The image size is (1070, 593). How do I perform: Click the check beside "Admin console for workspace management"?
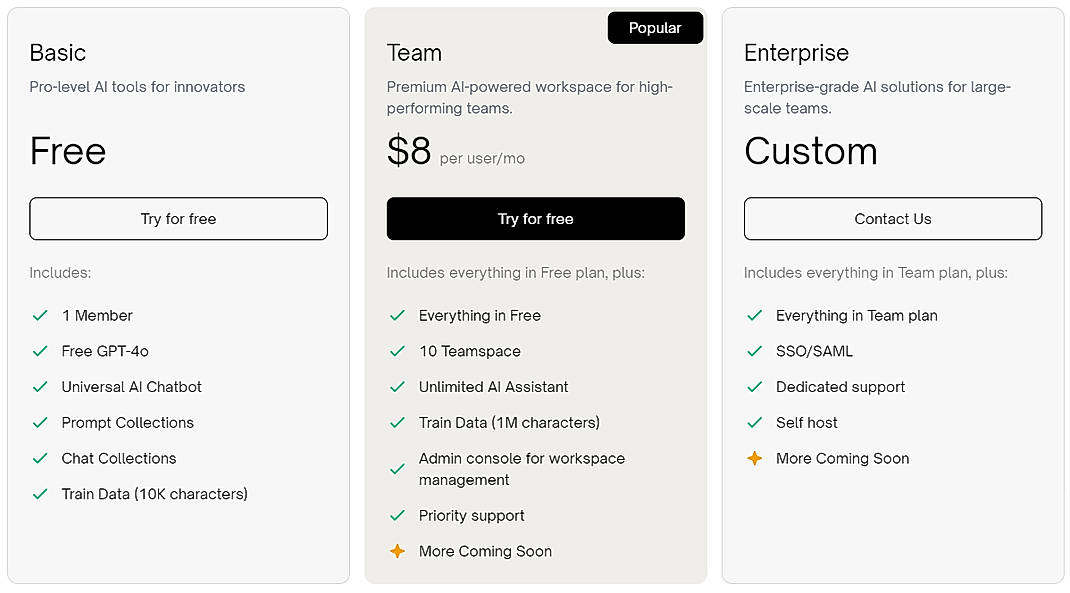397,469
